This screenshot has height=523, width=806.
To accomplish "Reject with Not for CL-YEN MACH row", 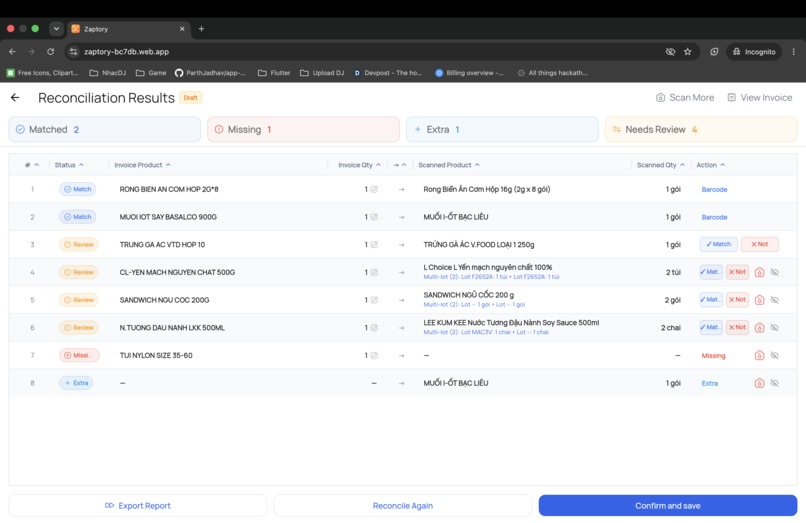I will coord(737,272).
